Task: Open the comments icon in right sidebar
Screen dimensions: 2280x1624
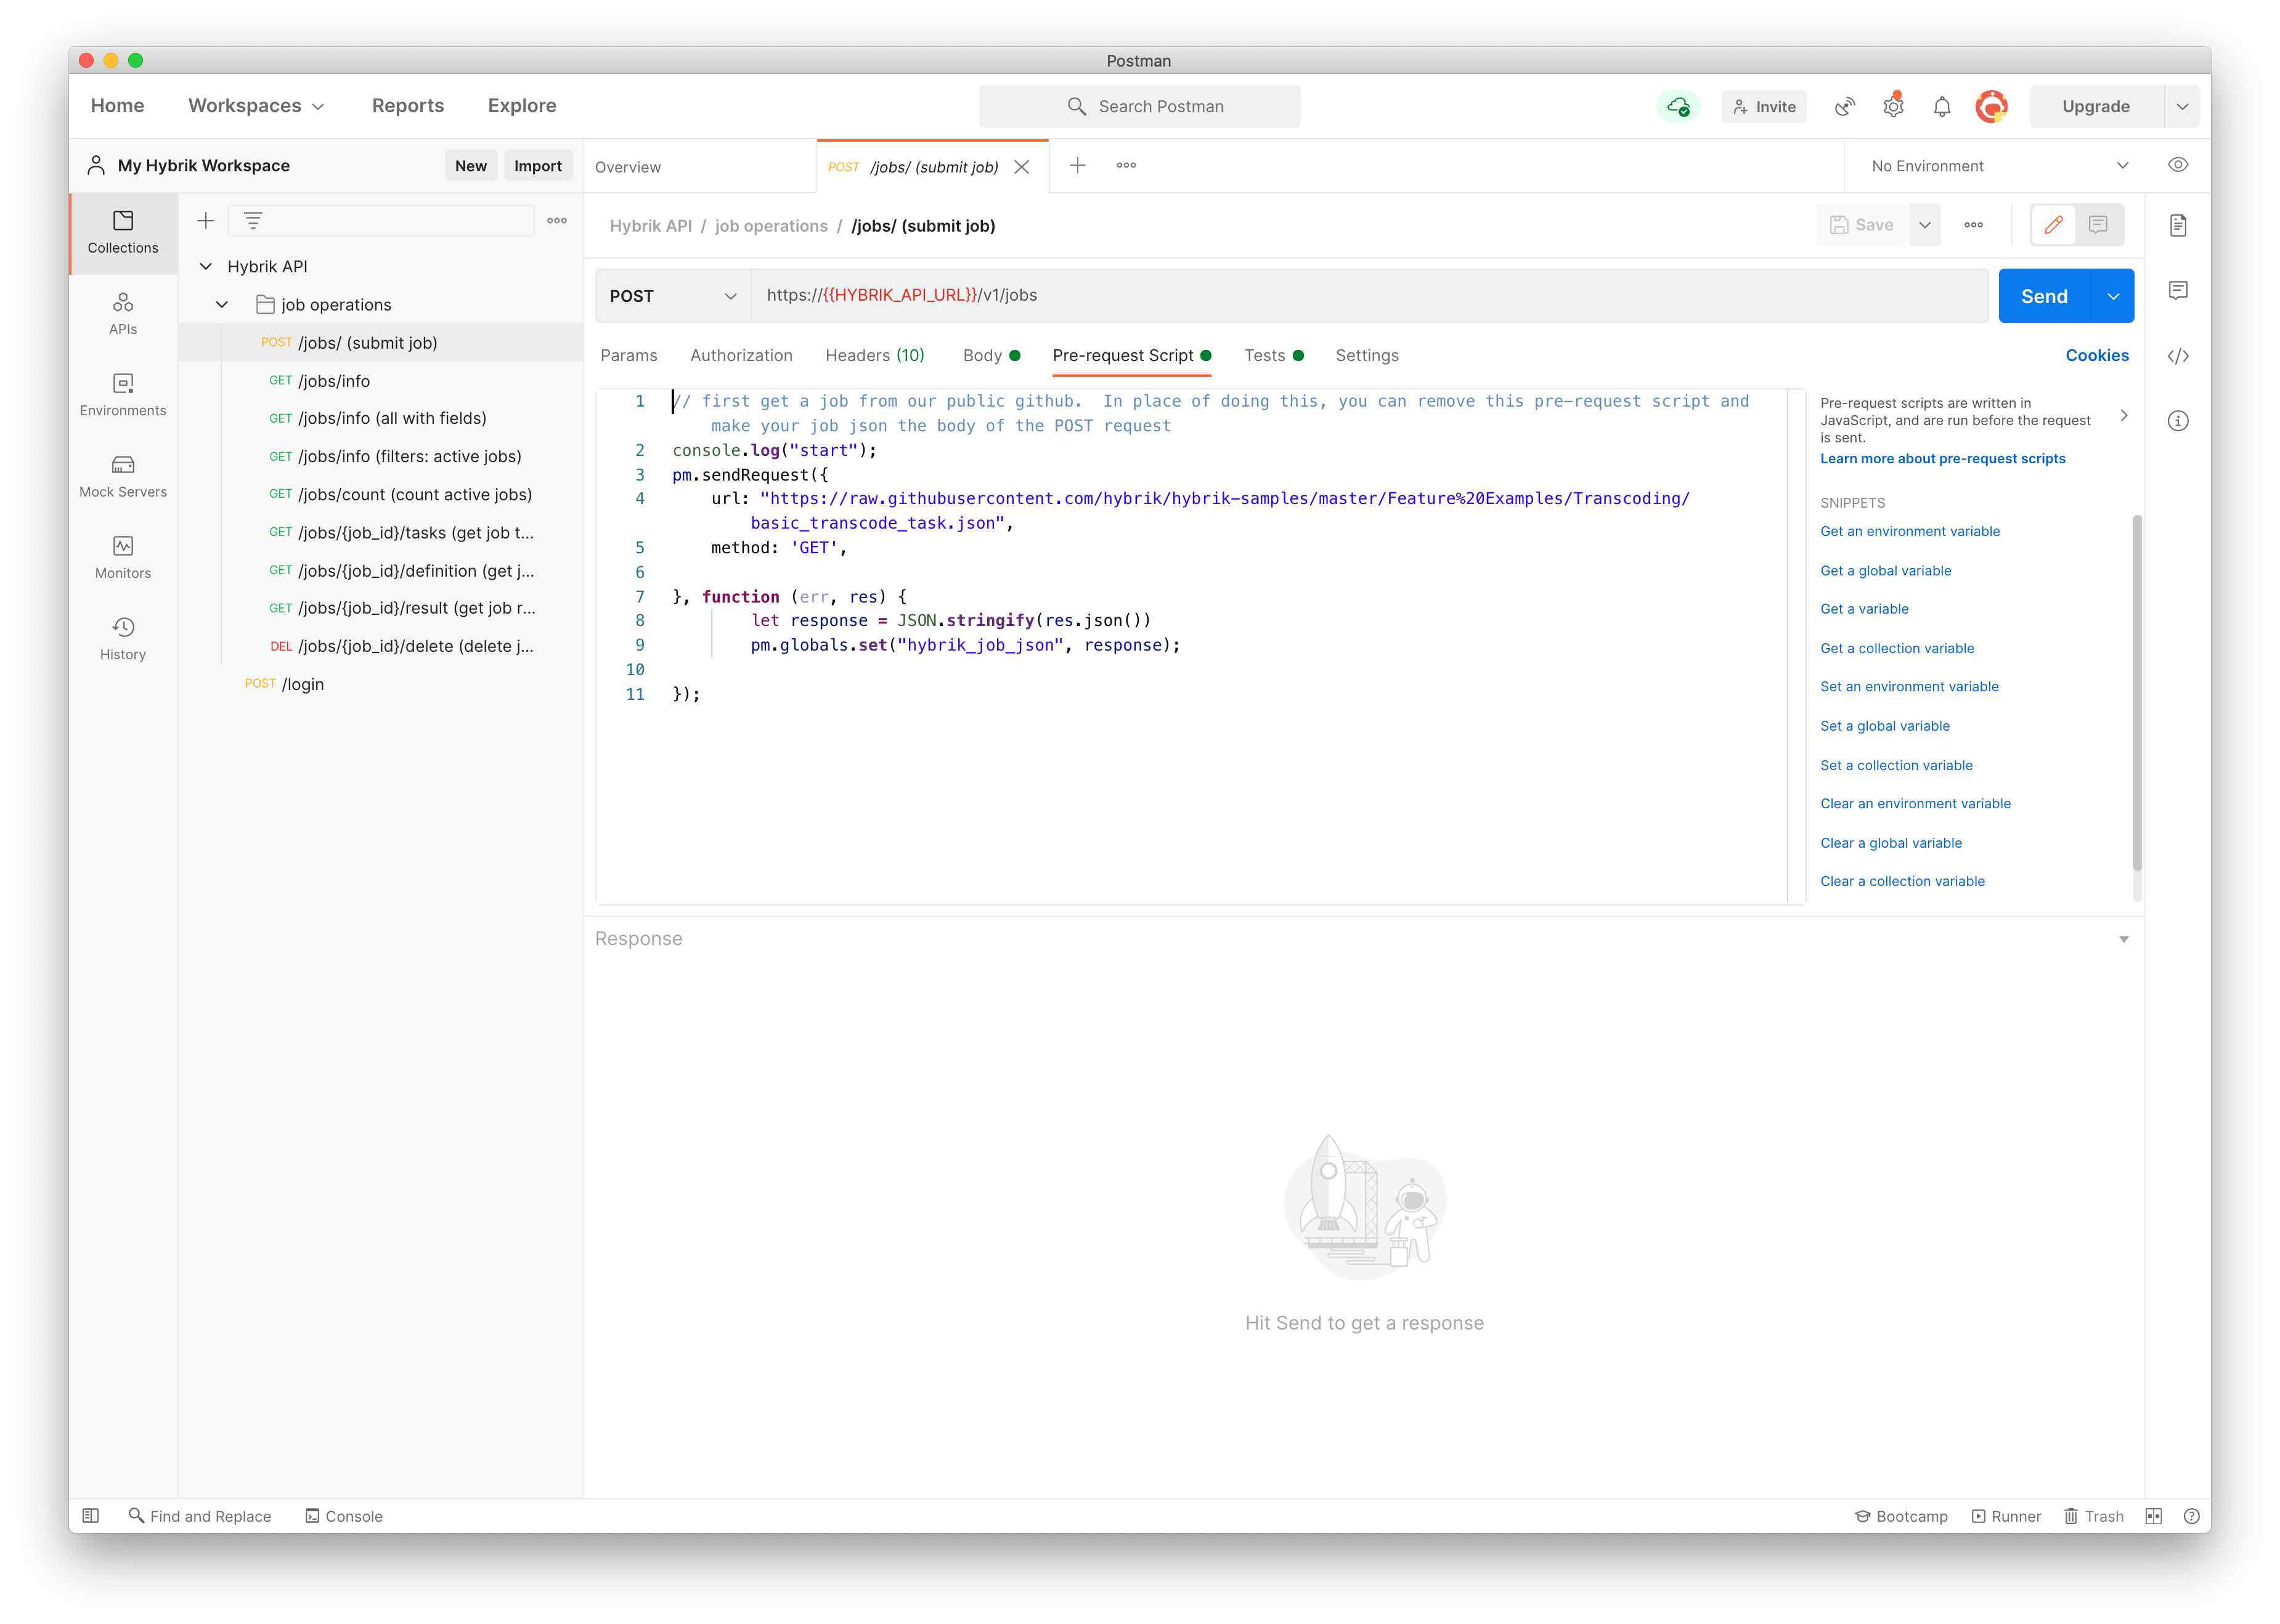Action: click(x=2178, y=290)
